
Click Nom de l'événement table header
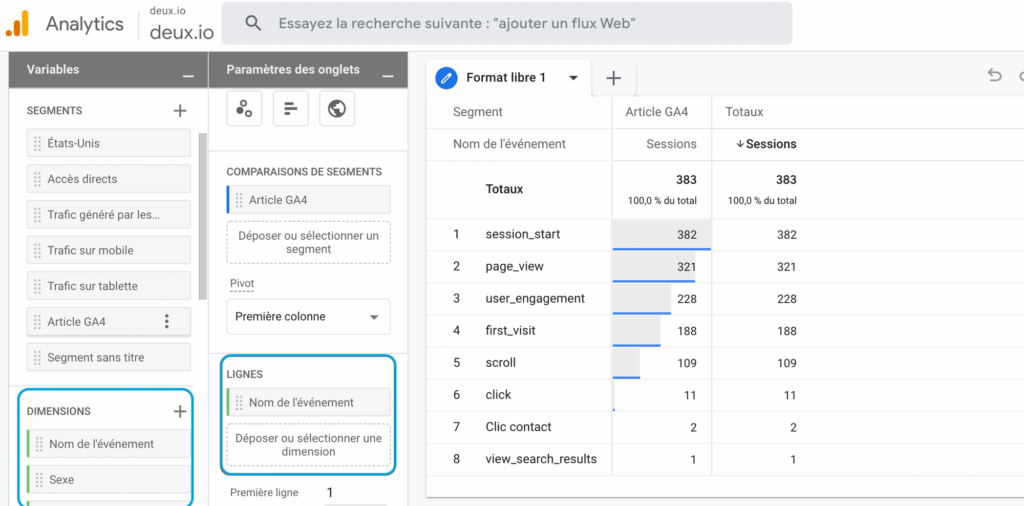coord(509,144)
